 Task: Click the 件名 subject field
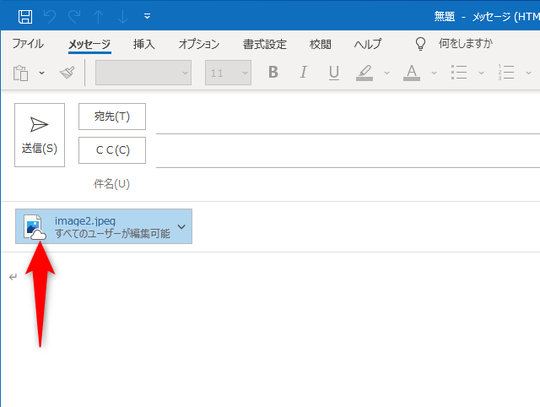[x=348, y=184]
